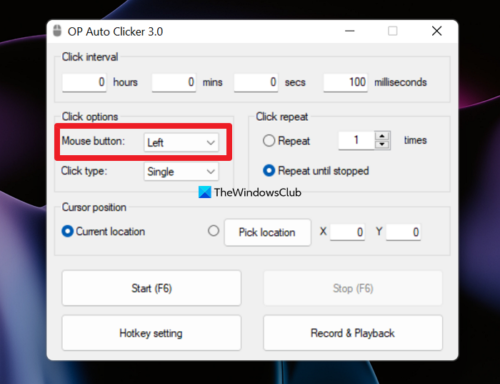Viewport: 500px width, 384px height.
Task: Open the Click type dropdown
Action: pyautogui.click(x=181, y=172)
